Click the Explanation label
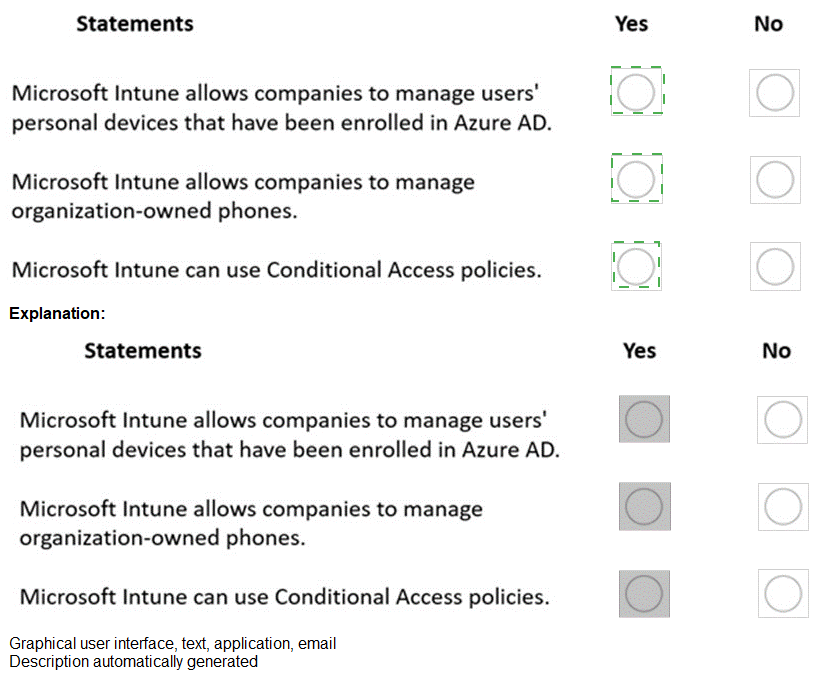The width and height of the screenshot is (826, 685). pos(57,314)
